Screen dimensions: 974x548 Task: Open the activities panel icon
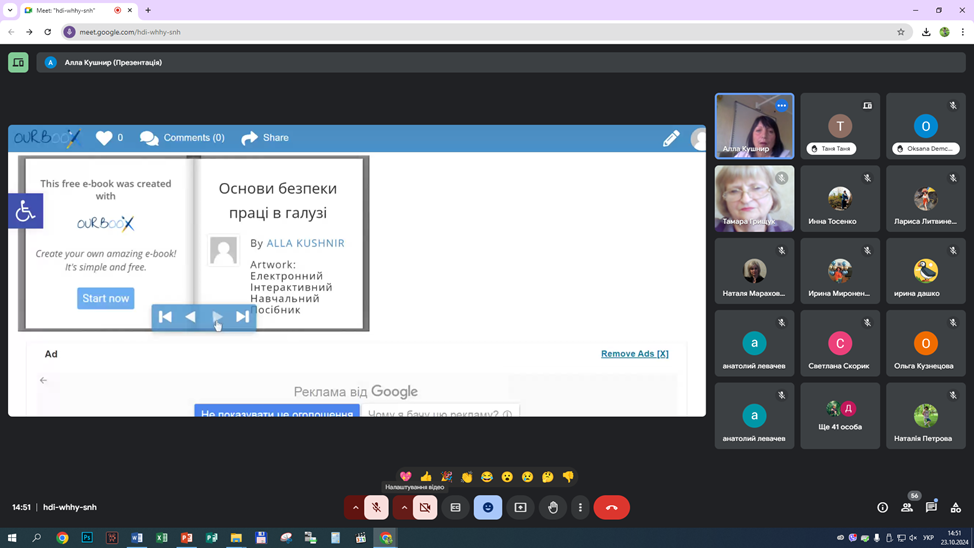(x=955, y=508)
